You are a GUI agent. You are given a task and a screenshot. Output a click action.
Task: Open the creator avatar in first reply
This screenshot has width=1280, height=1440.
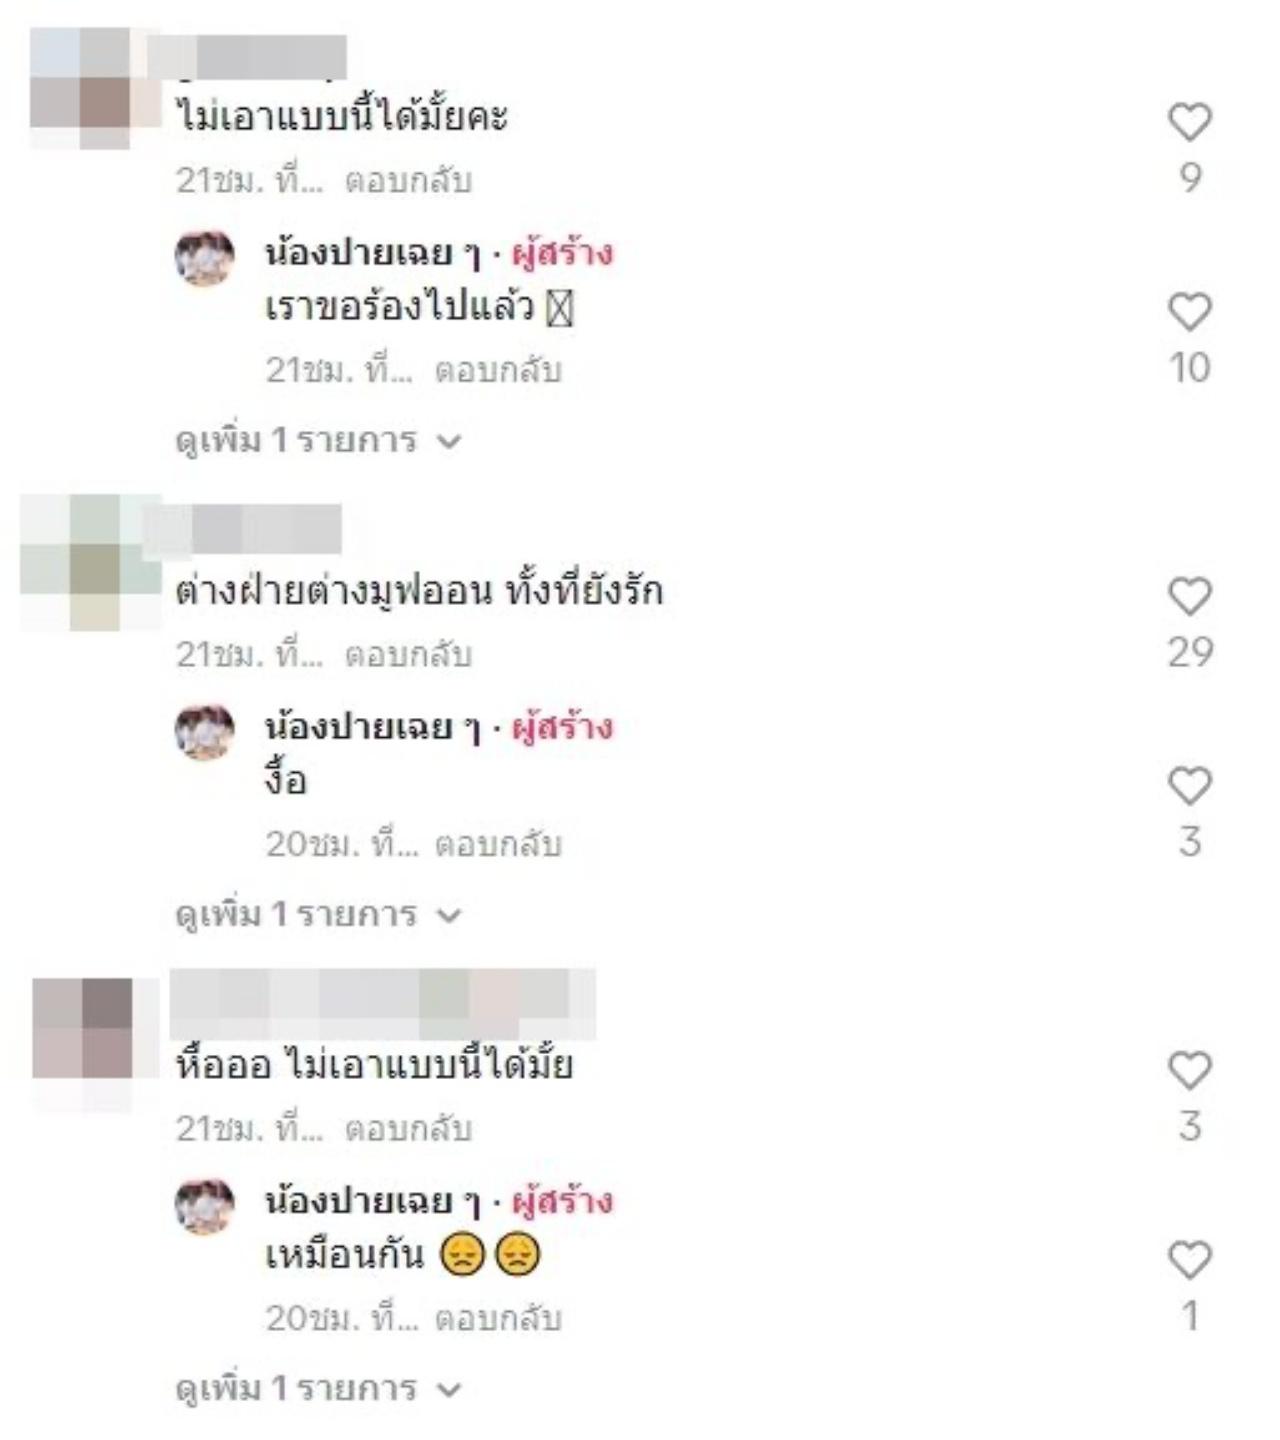coord(205,258)
